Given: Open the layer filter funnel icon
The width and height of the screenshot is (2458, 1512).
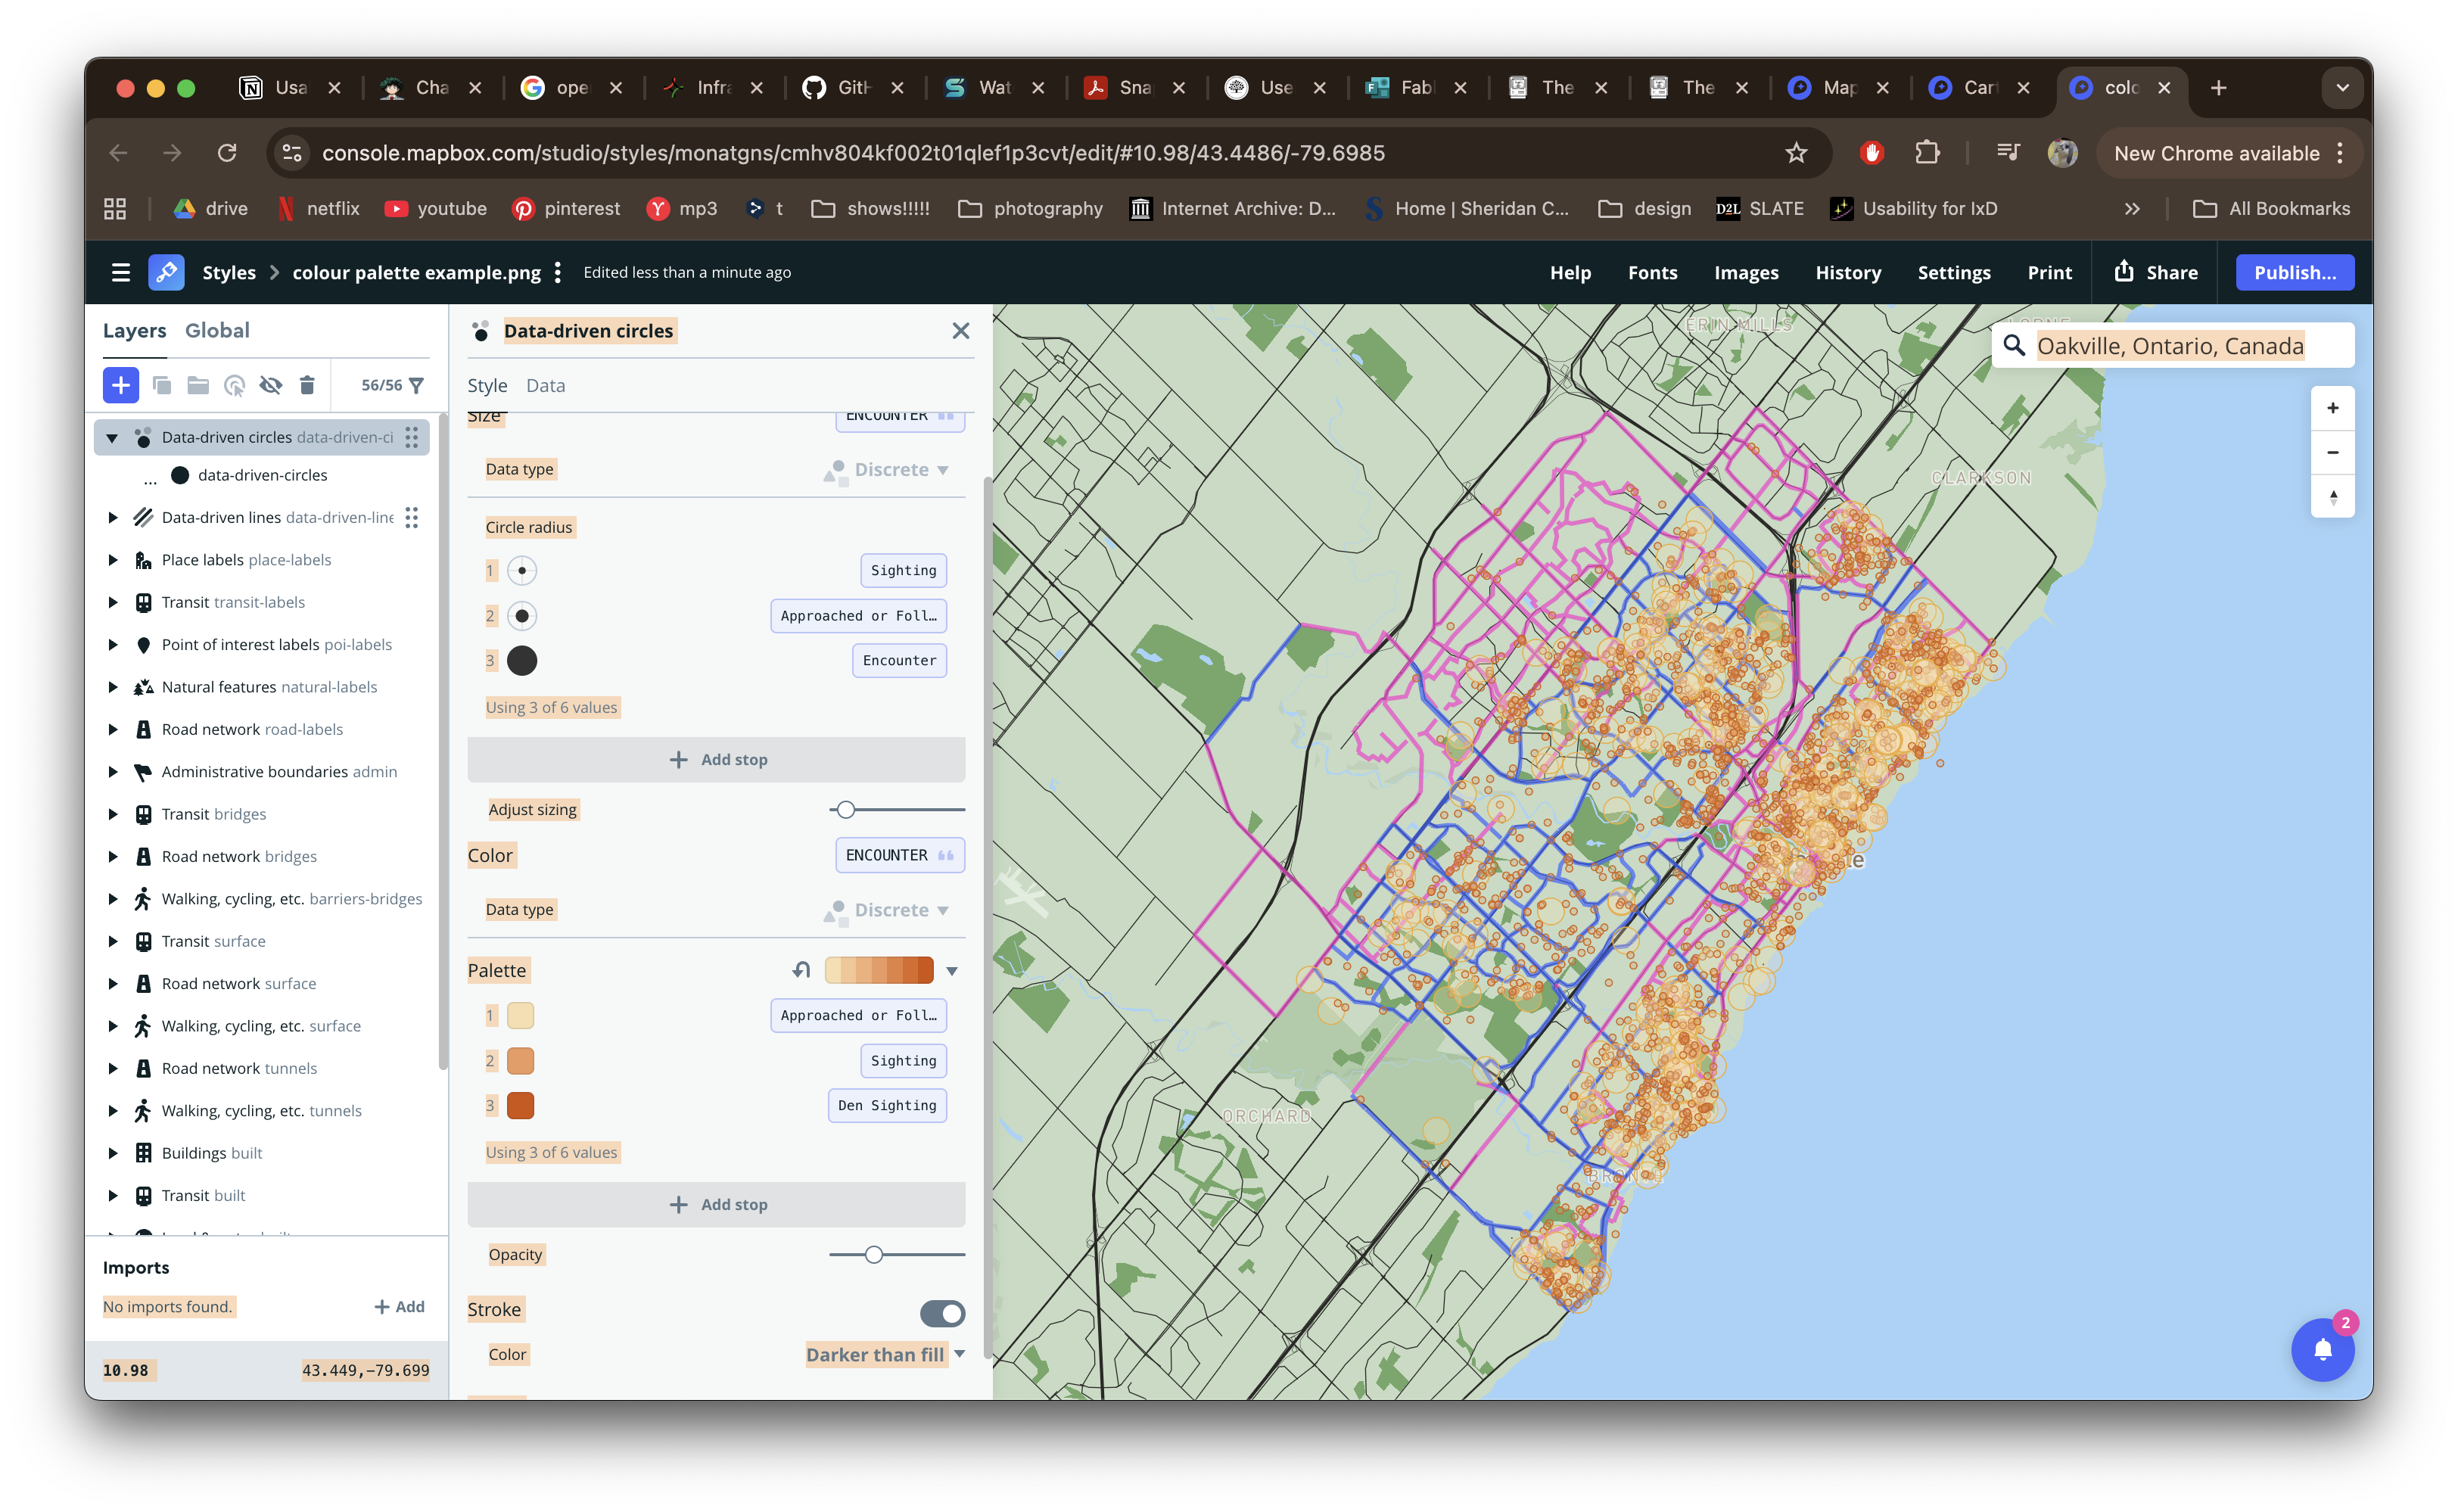Looking at the screenshot, I should [x=417, y=385].
